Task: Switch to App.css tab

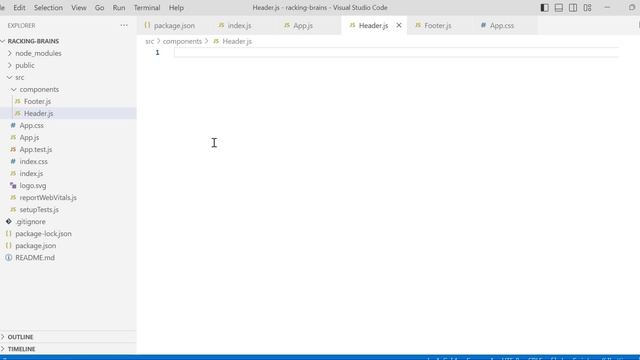Action: tap(502, 25)
